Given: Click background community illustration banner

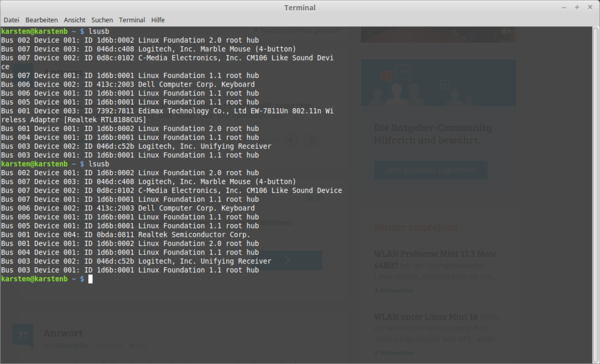Looking at the screenshot, I should 439,82.
